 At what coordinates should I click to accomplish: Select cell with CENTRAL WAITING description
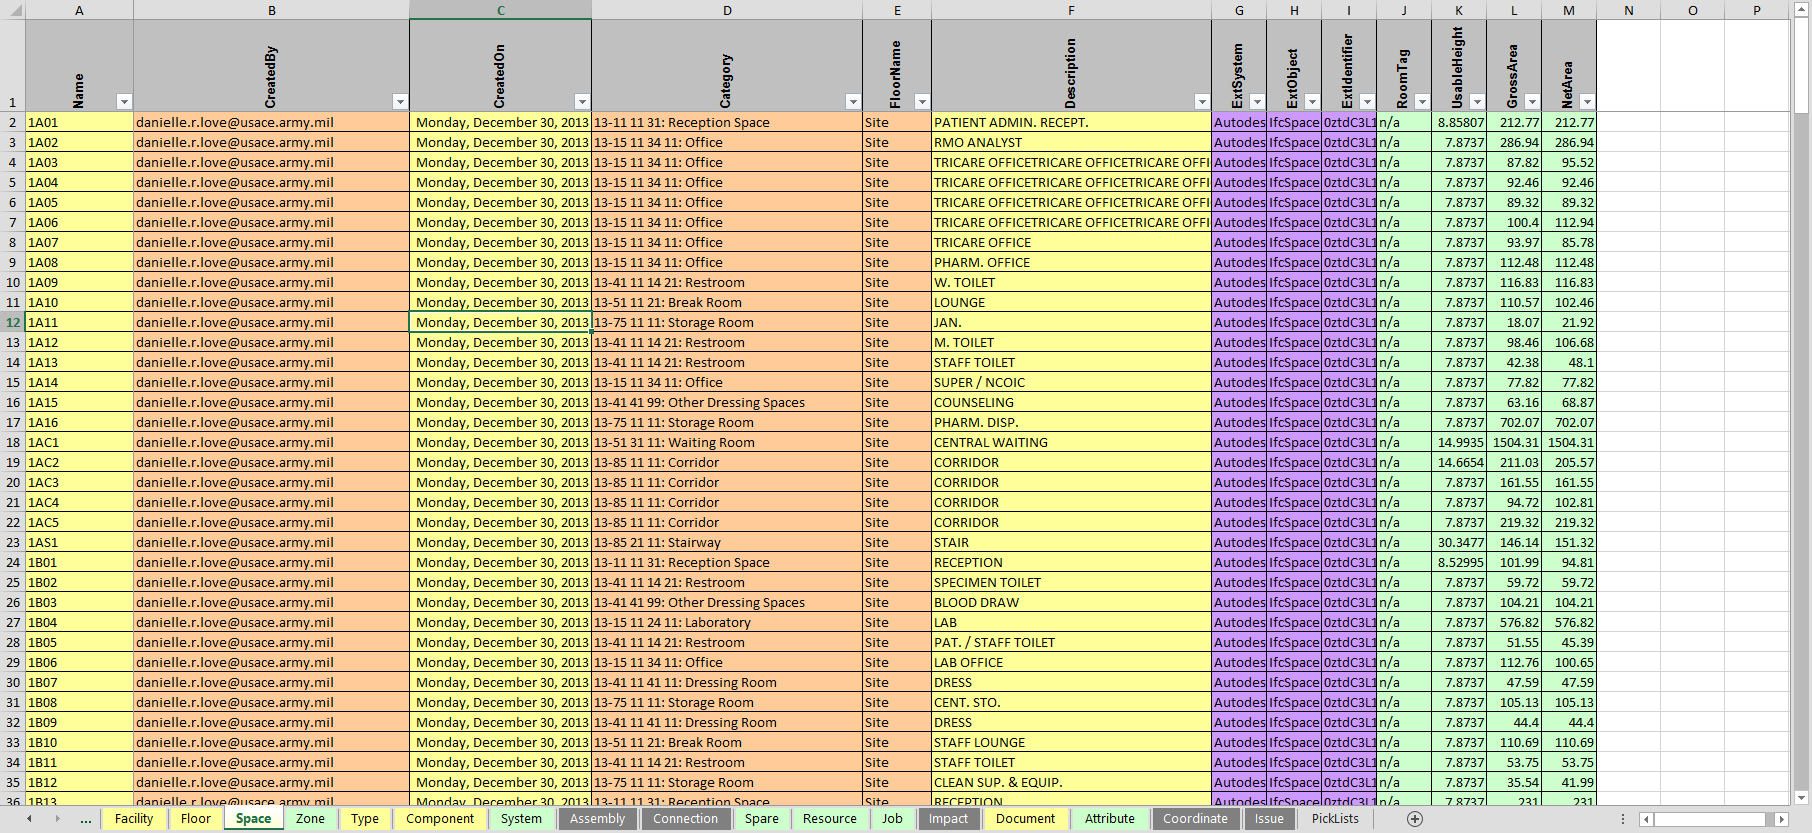(1070, 442)
